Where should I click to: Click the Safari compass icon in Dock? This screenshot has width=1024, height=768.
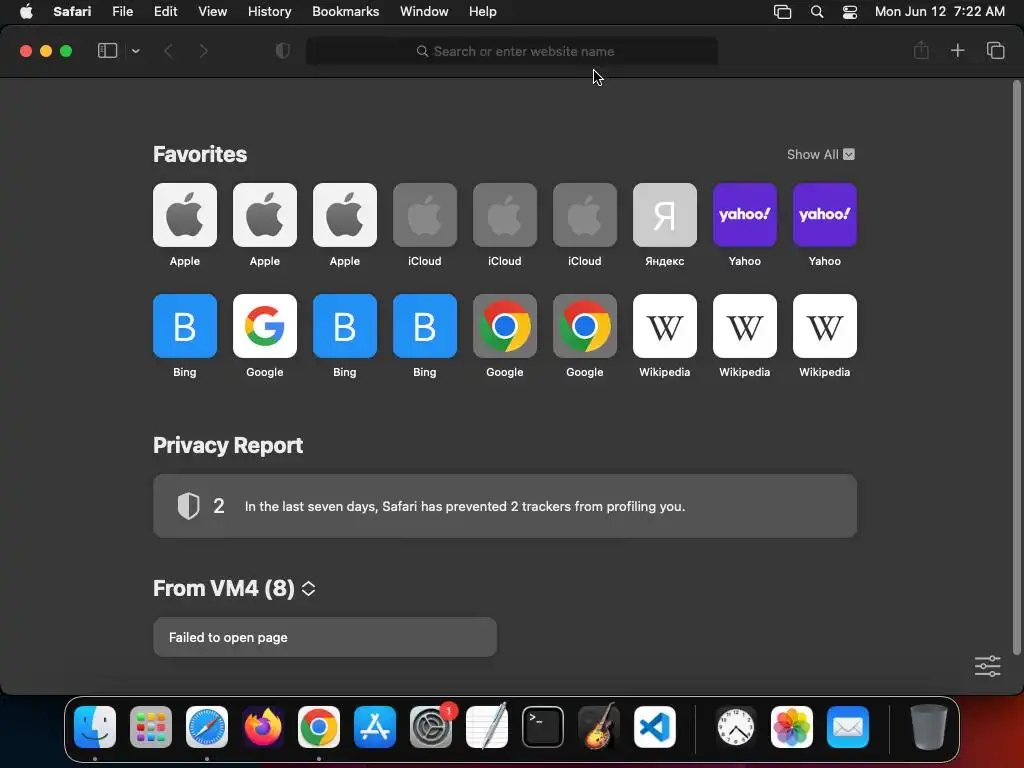click(207, 727)
